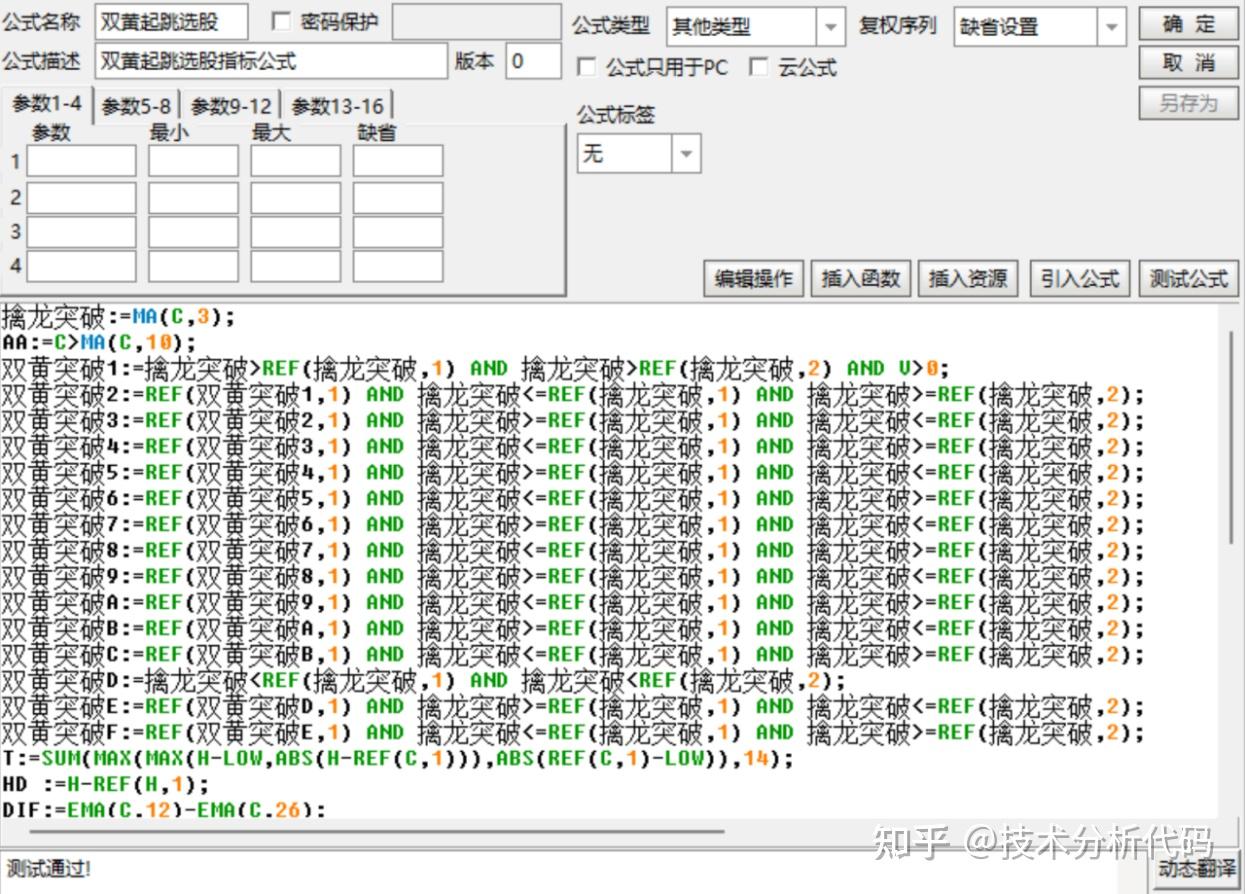Switch to the 参数13-16 tab

[x=337, y=106]
